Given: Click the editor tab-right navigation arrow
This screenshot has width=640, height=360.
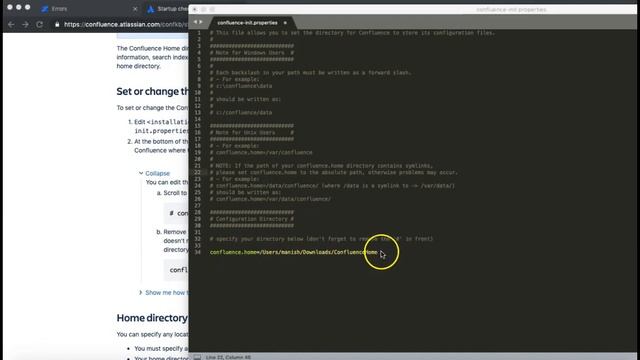Looking at the screenshot, I should 200,22.
